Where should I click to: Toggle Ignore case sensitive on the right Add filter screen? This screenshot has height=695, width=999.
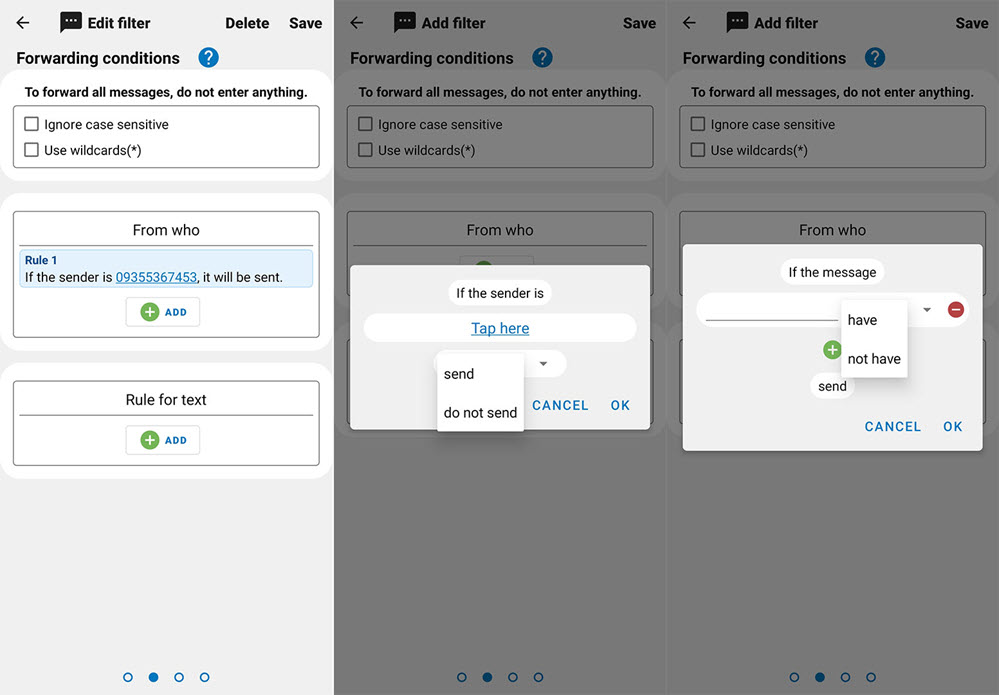click(698, 124)
